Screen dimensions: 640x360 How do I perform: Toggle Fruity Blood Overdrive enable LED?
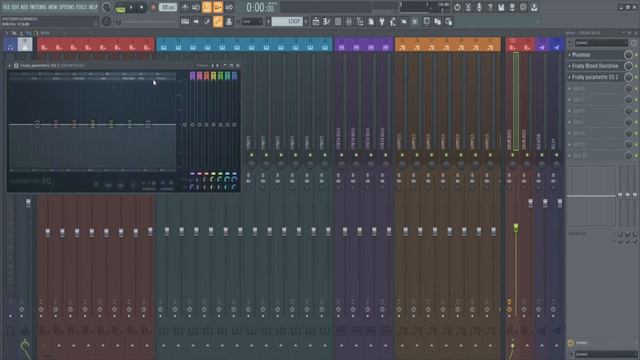pos(636,66)
